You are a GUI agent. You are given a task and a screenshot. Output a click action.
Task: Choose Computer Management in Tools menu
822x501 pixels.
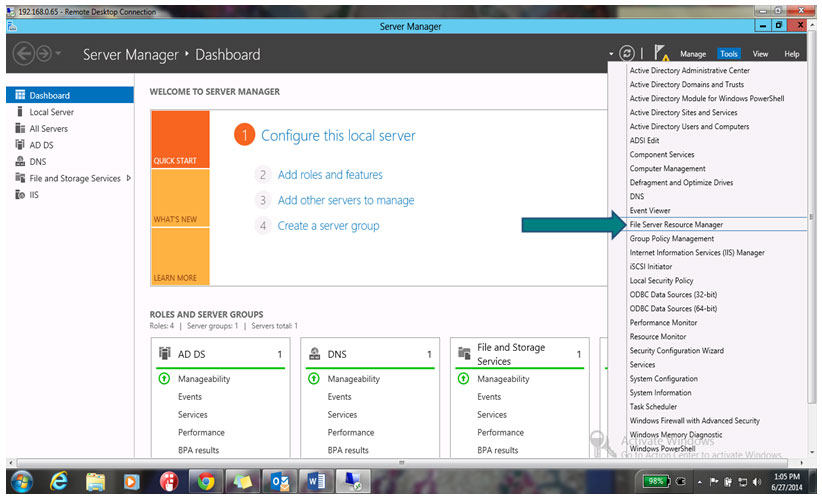[667, 168]
